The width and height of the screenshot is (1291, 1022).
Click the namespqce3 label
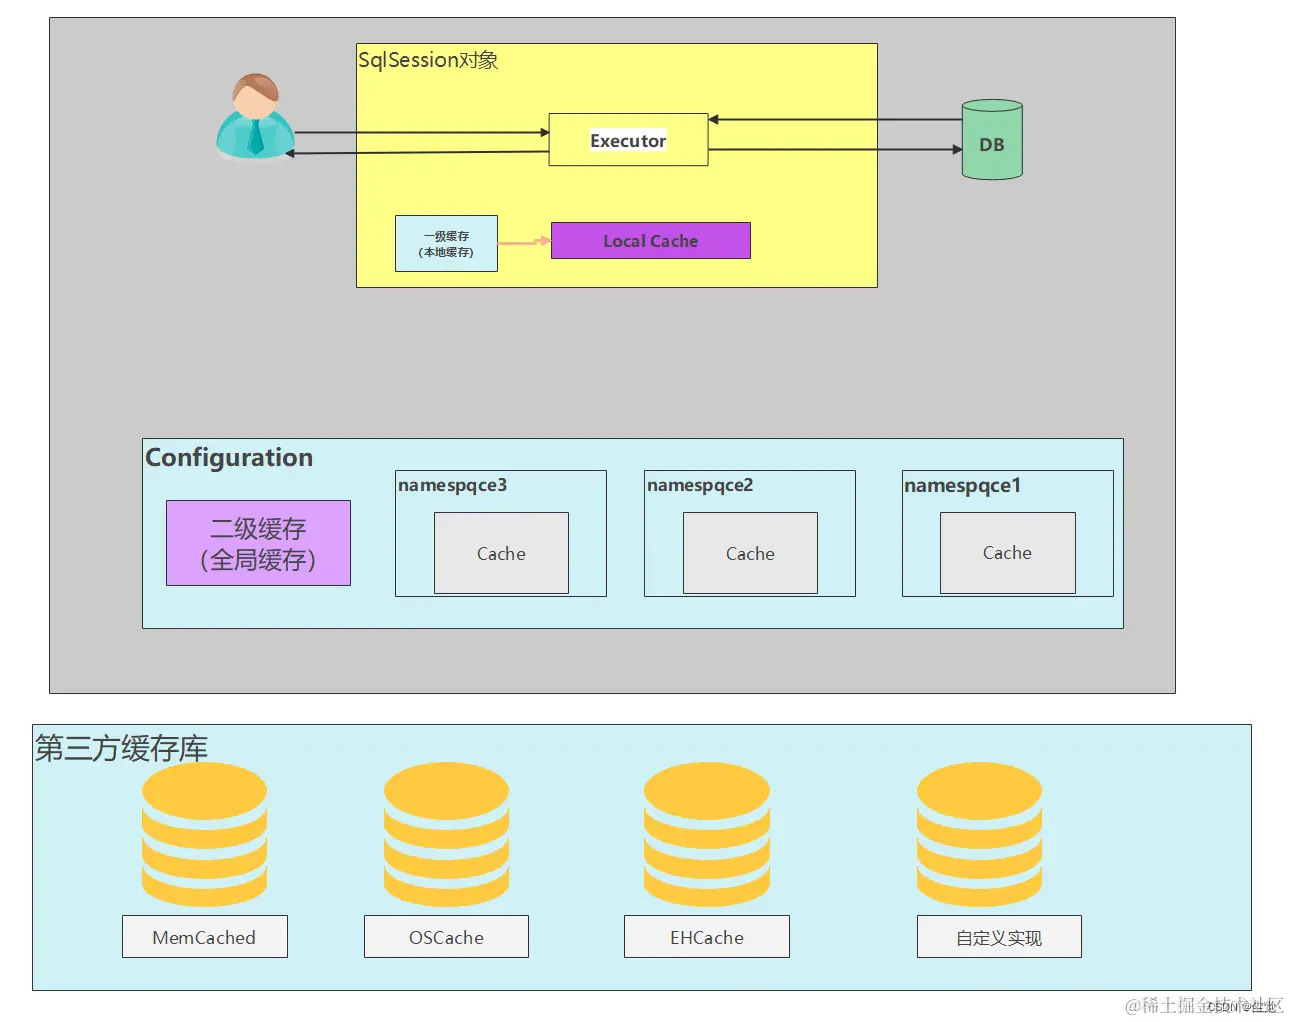point(452,485)
